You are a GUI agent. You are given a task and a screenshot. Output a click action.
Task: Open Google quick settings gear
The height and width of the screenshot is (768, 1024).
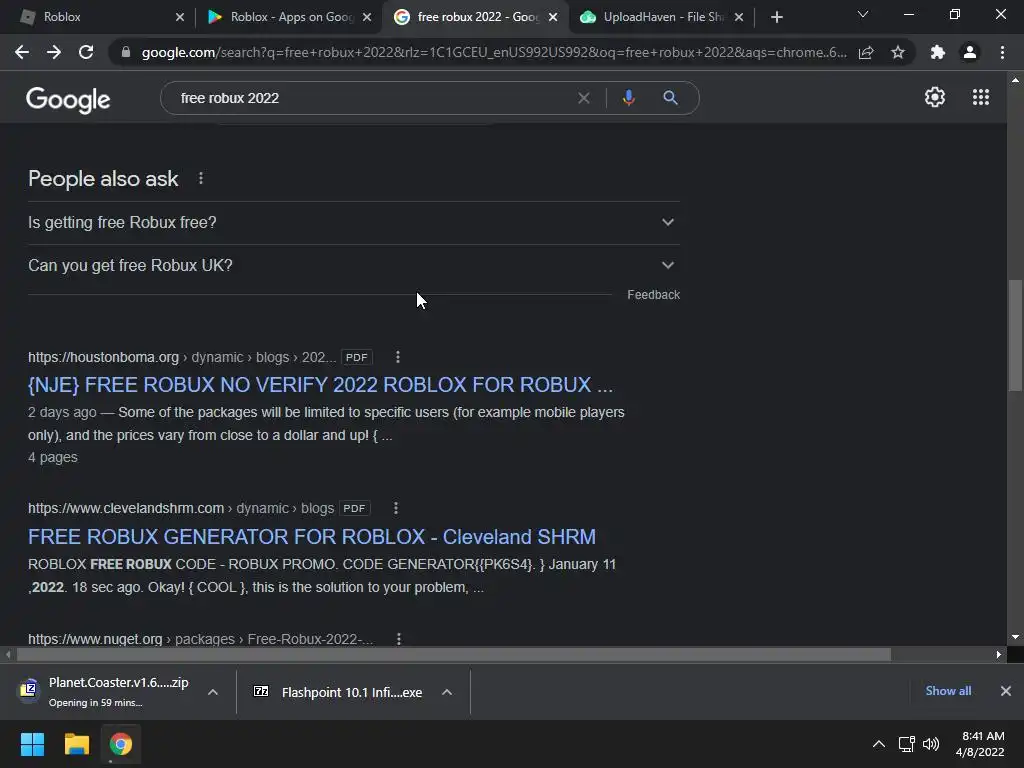(x=935, y=97)
